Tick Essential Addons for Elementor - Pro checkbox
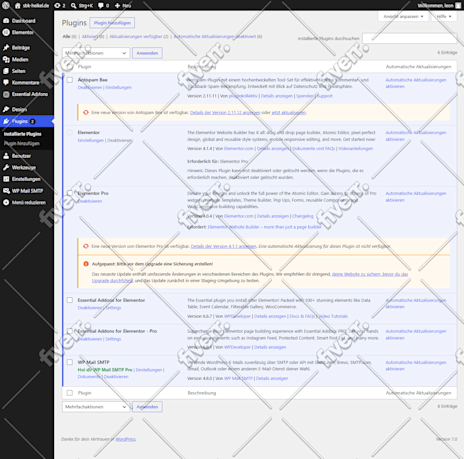Viewport: 464px width, 459px height. click(70, 331)
